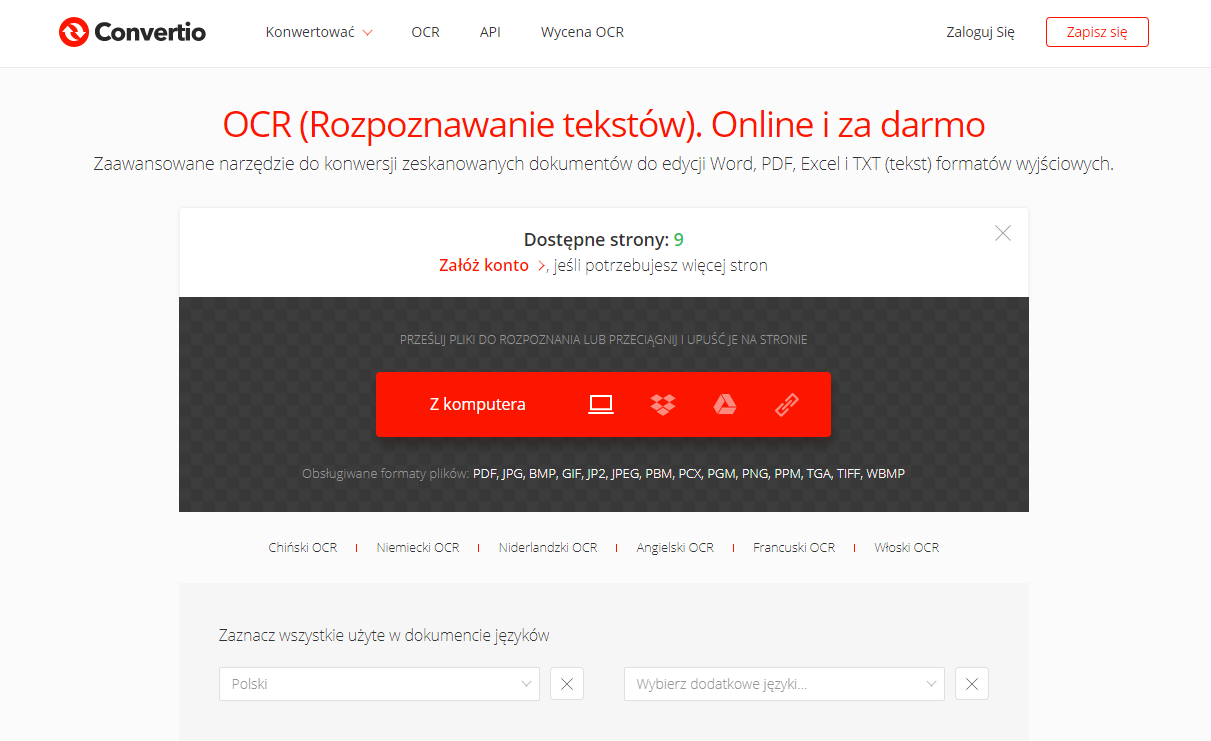The image size is (1211, 741).
Task: Click the Zapisz się button
Action: pos(1097,32)
